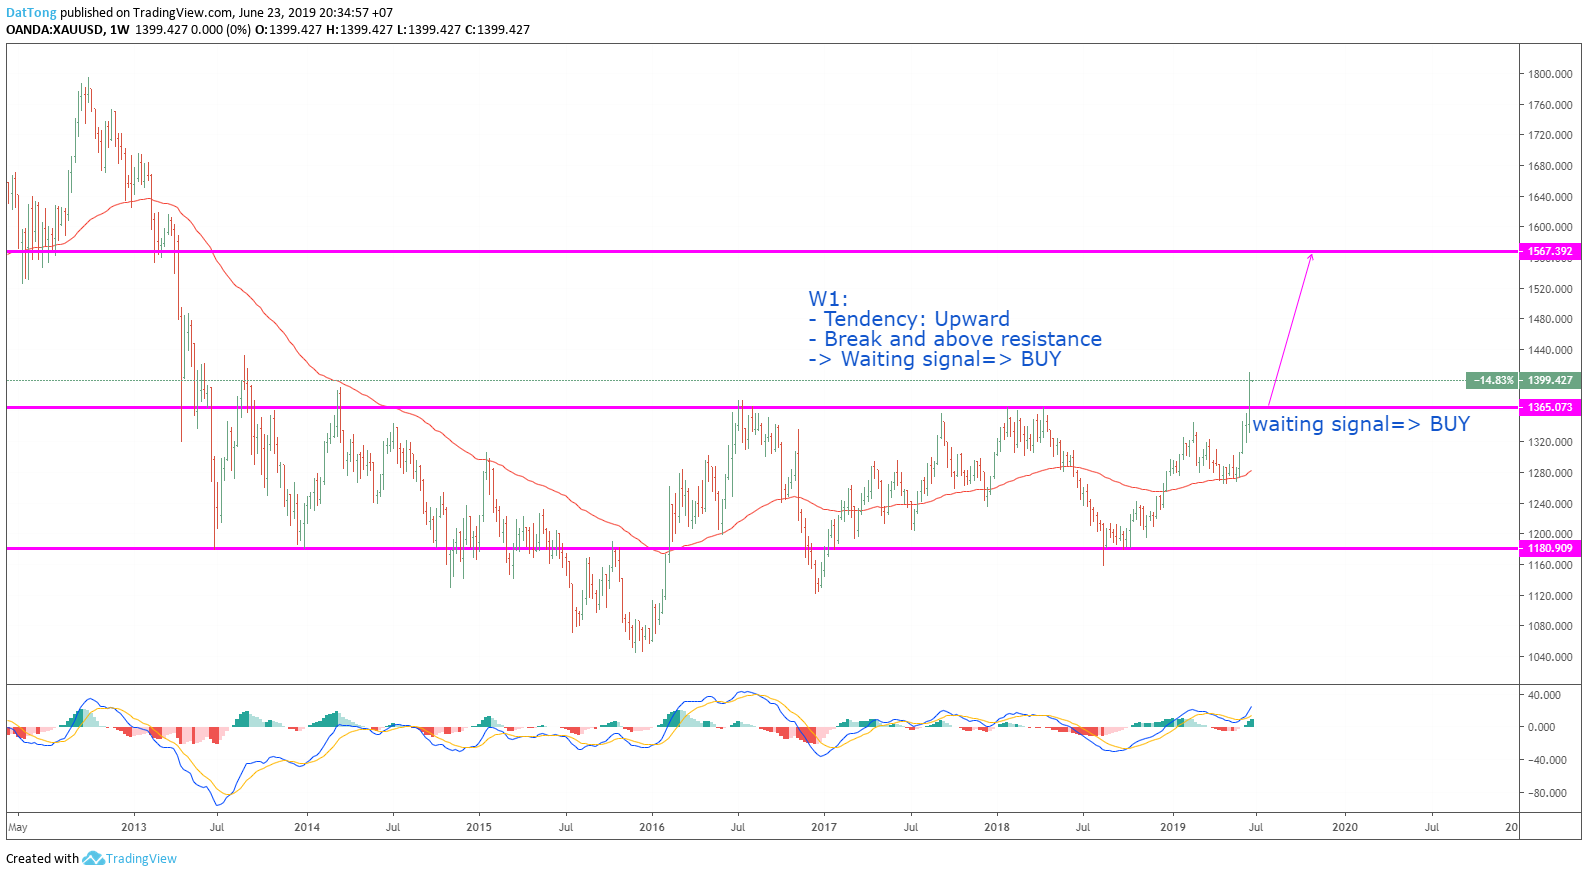Click the 40.000 MACD scale label
Screen dimensions: 1588x876
click(x=1545, y=695)
